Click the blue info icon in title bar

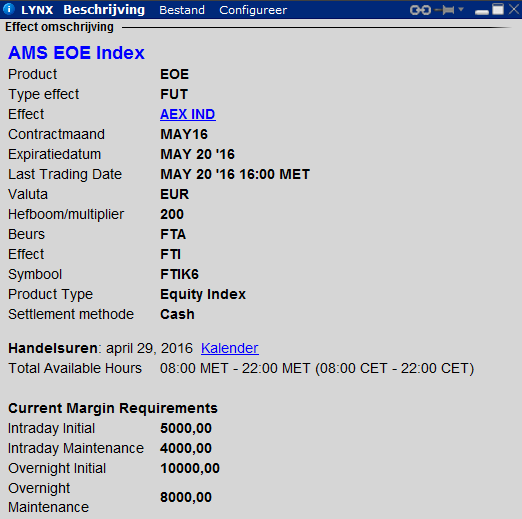pyautogui.click(x=9, y=9)
